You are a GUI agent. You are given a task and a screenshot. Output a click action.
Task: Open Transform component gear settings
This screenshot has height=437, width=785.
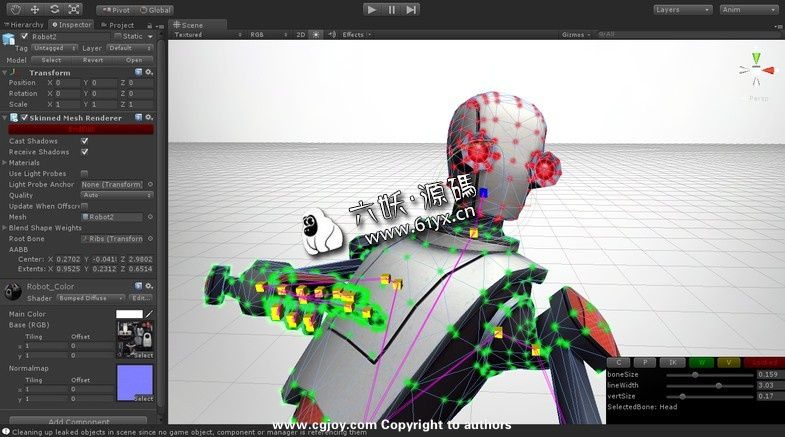(149, 73)
